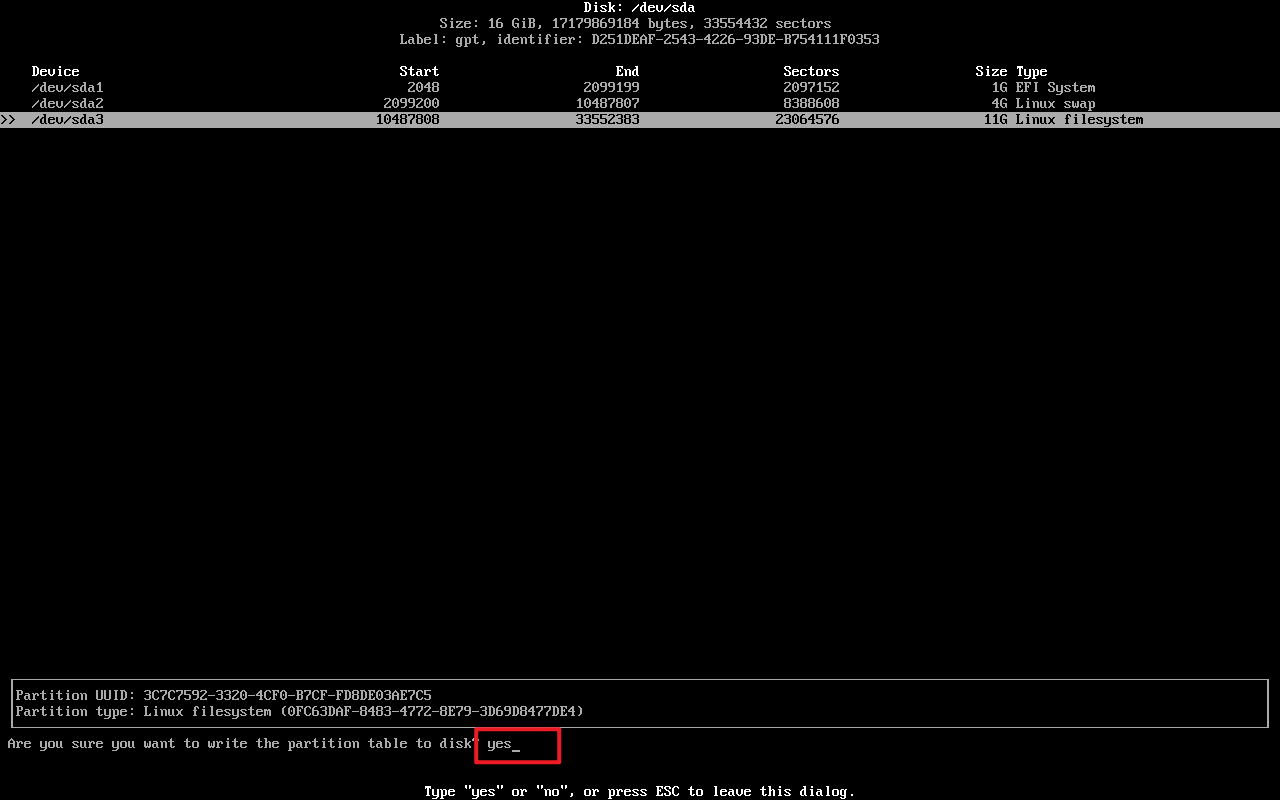Click the Size column header
The width and height of the screenshot is (1280, 800).
pos(991,72)
